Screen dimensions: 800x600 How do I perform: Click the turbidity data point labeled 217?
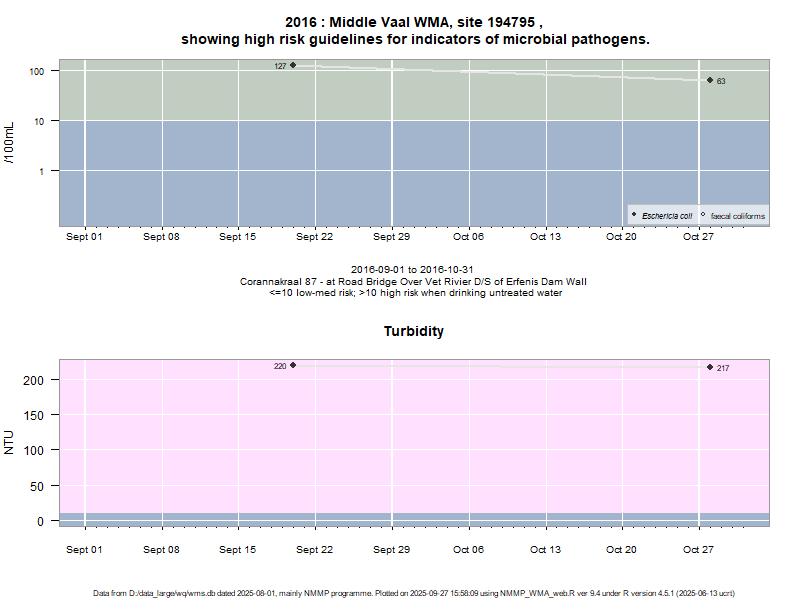pyautogui.click(x=710, y=367)
